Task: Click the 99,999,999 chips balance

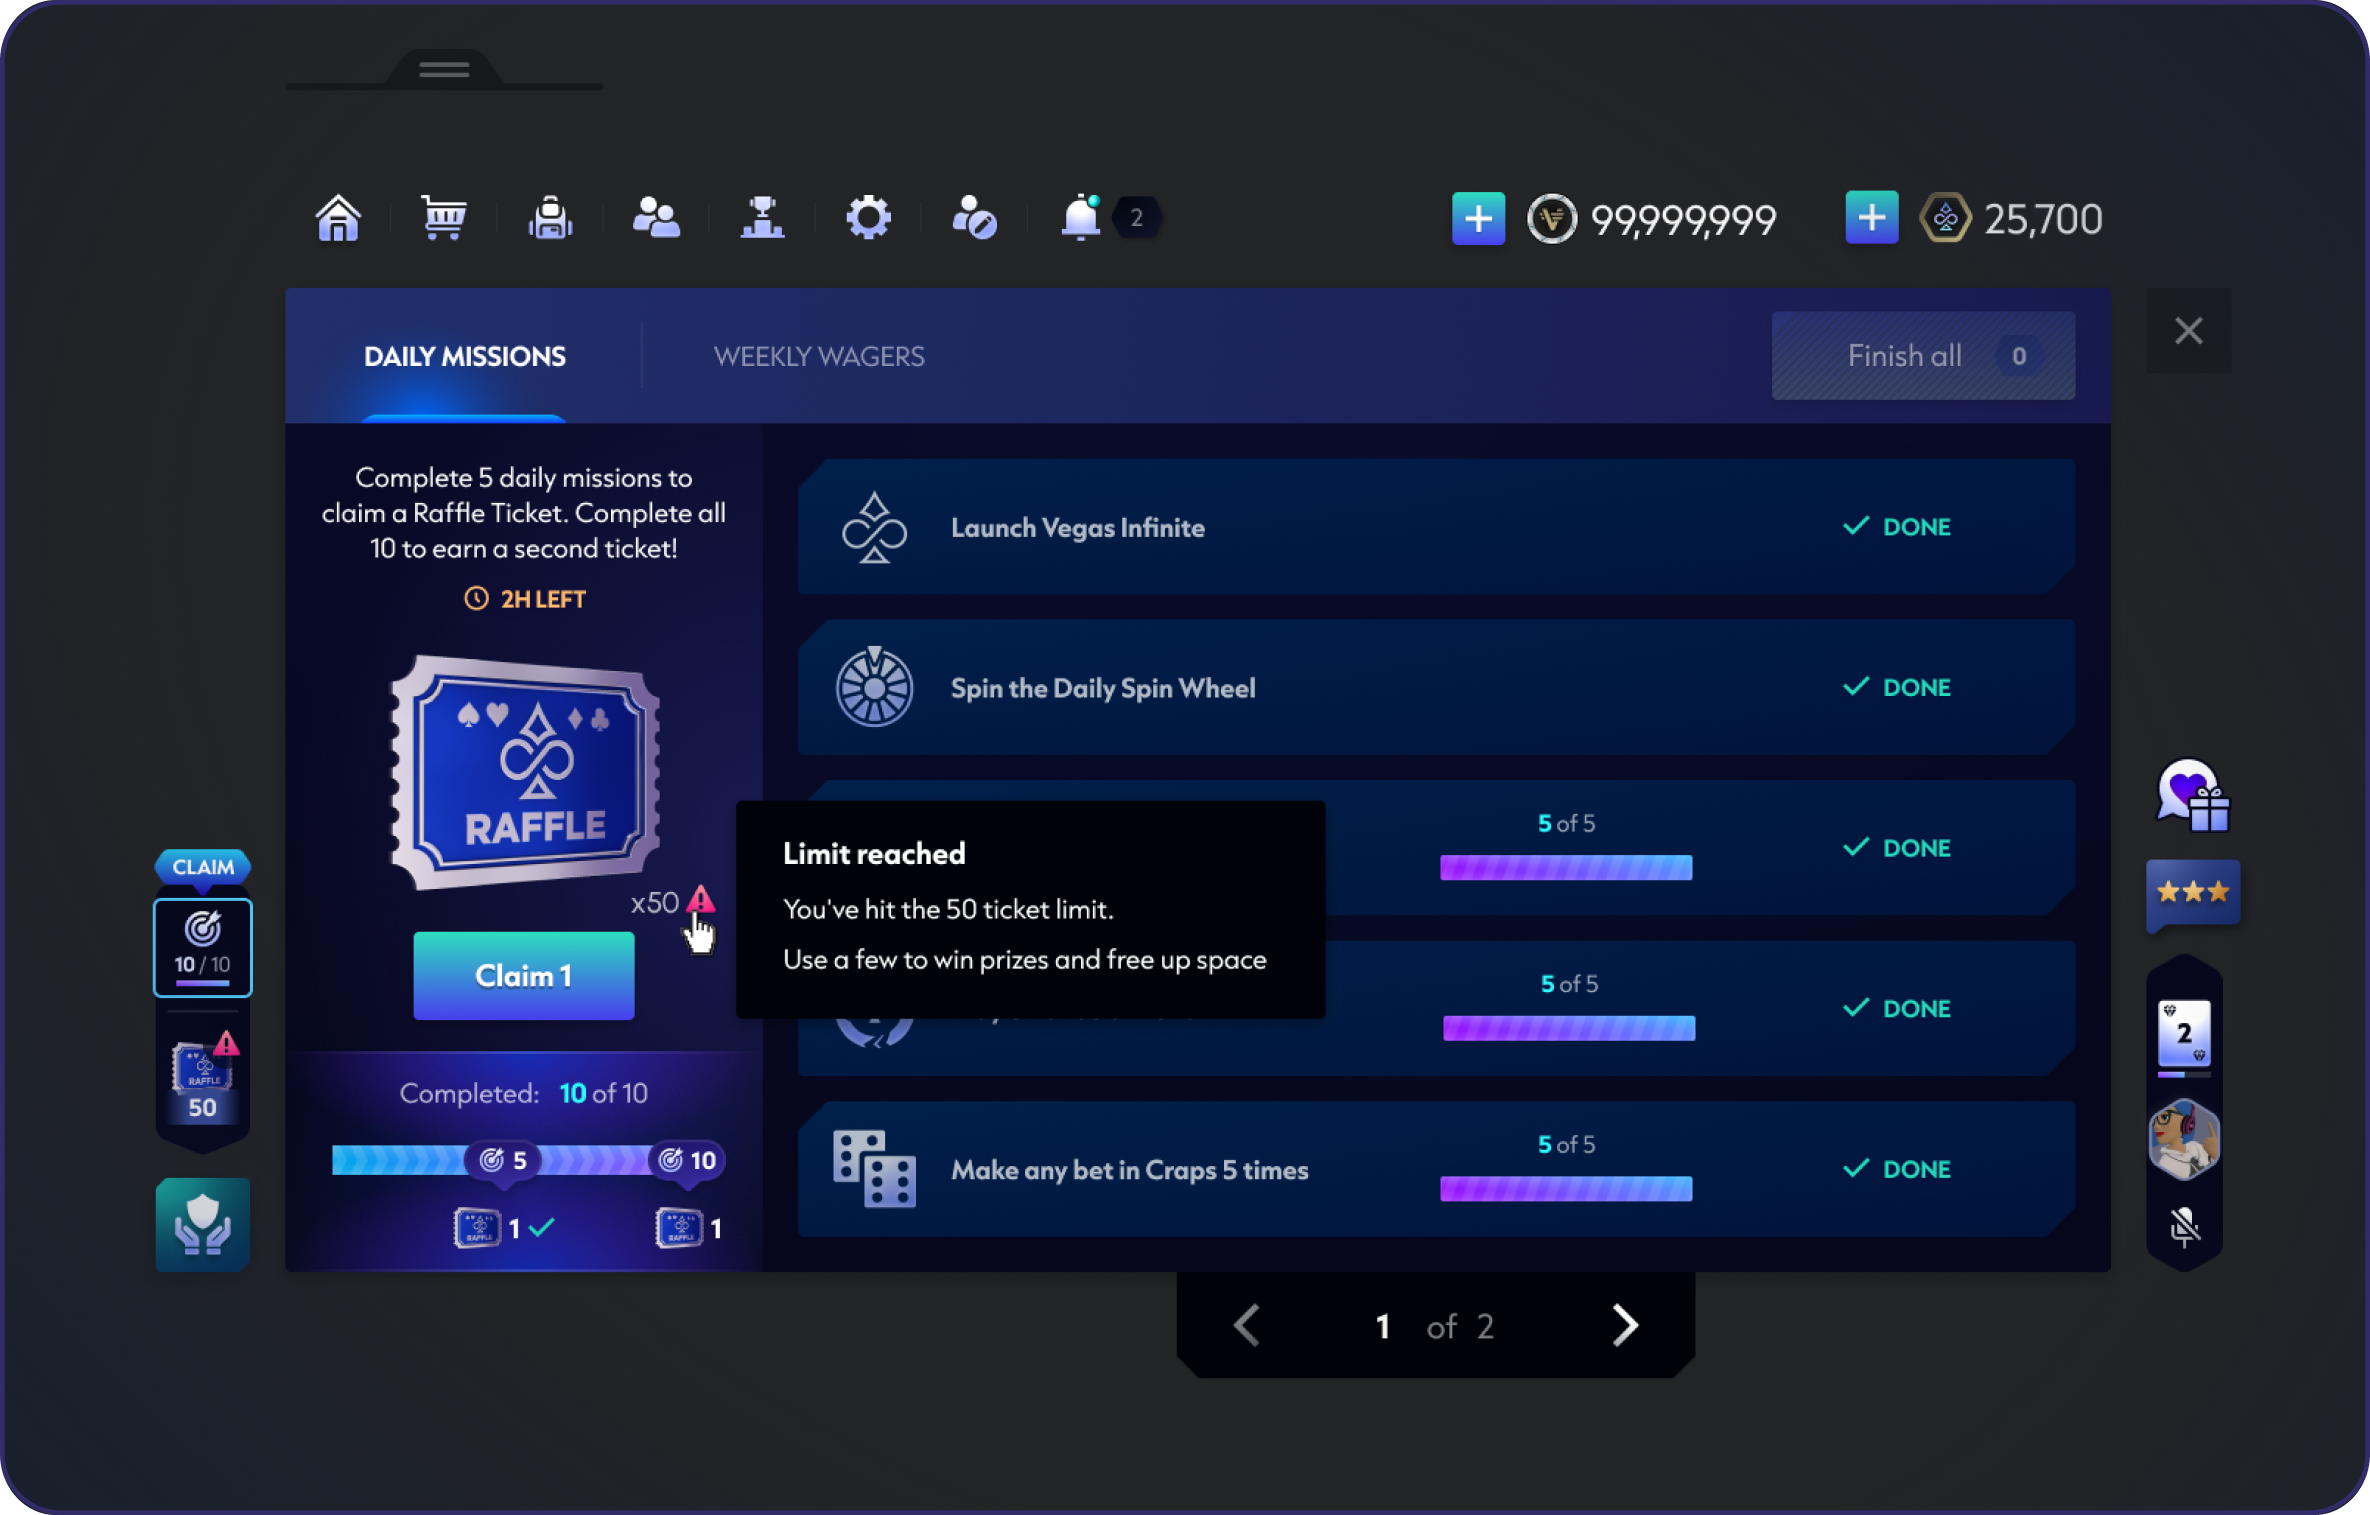Action: 1683,220
